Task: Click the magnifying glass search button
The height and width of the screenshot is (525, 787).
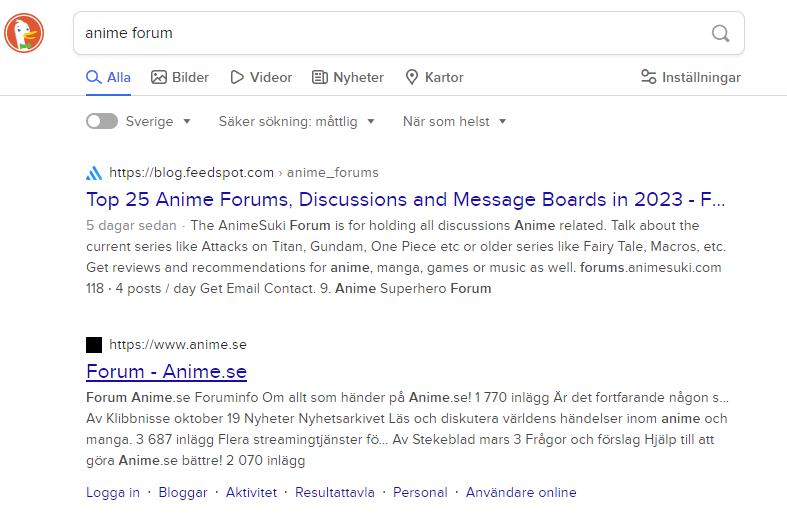Action: click(x=720, y=33)
